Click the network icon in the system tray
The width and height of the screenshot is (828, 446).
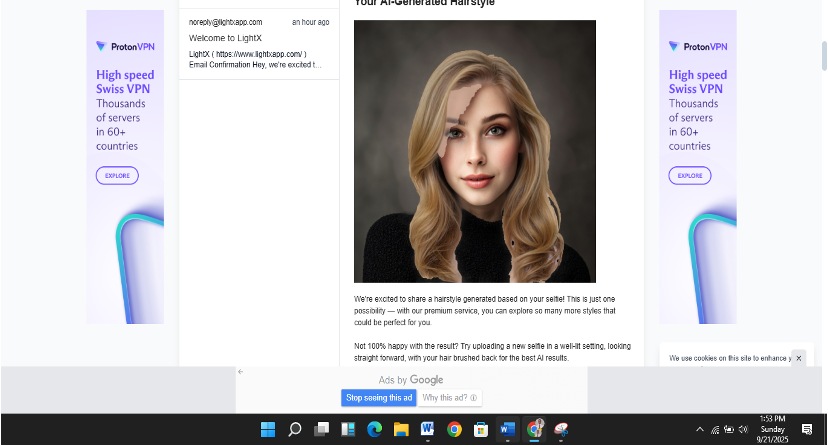[714, 430]
